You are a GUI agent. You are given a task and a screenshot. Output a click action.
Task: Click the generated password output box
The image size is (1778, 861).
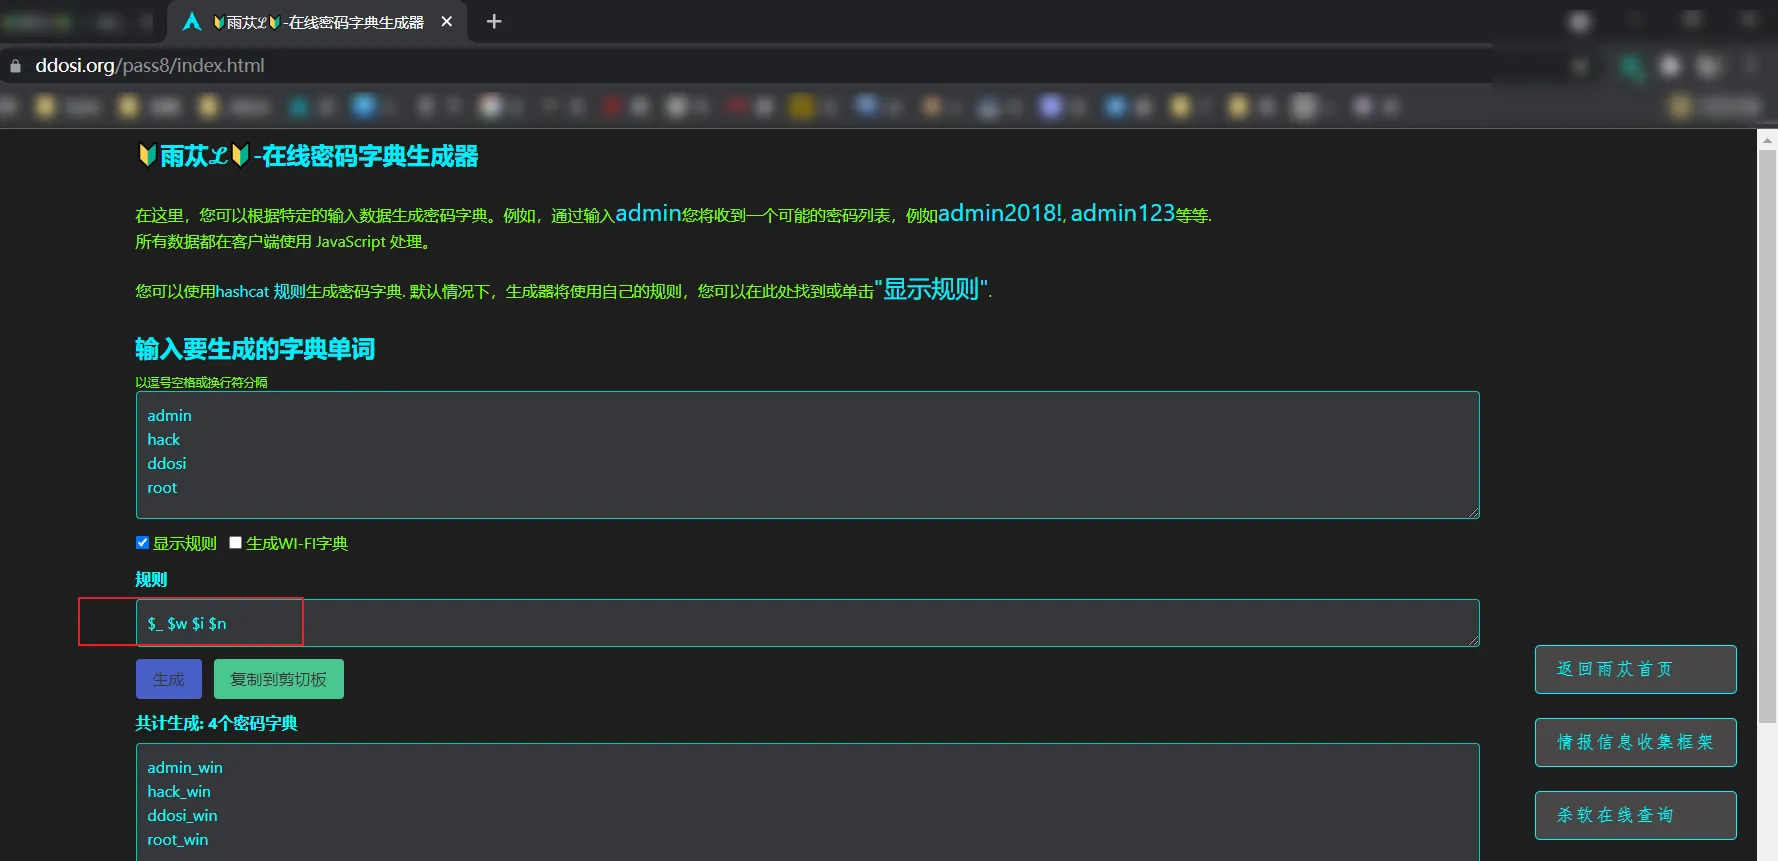pos(807,802)
